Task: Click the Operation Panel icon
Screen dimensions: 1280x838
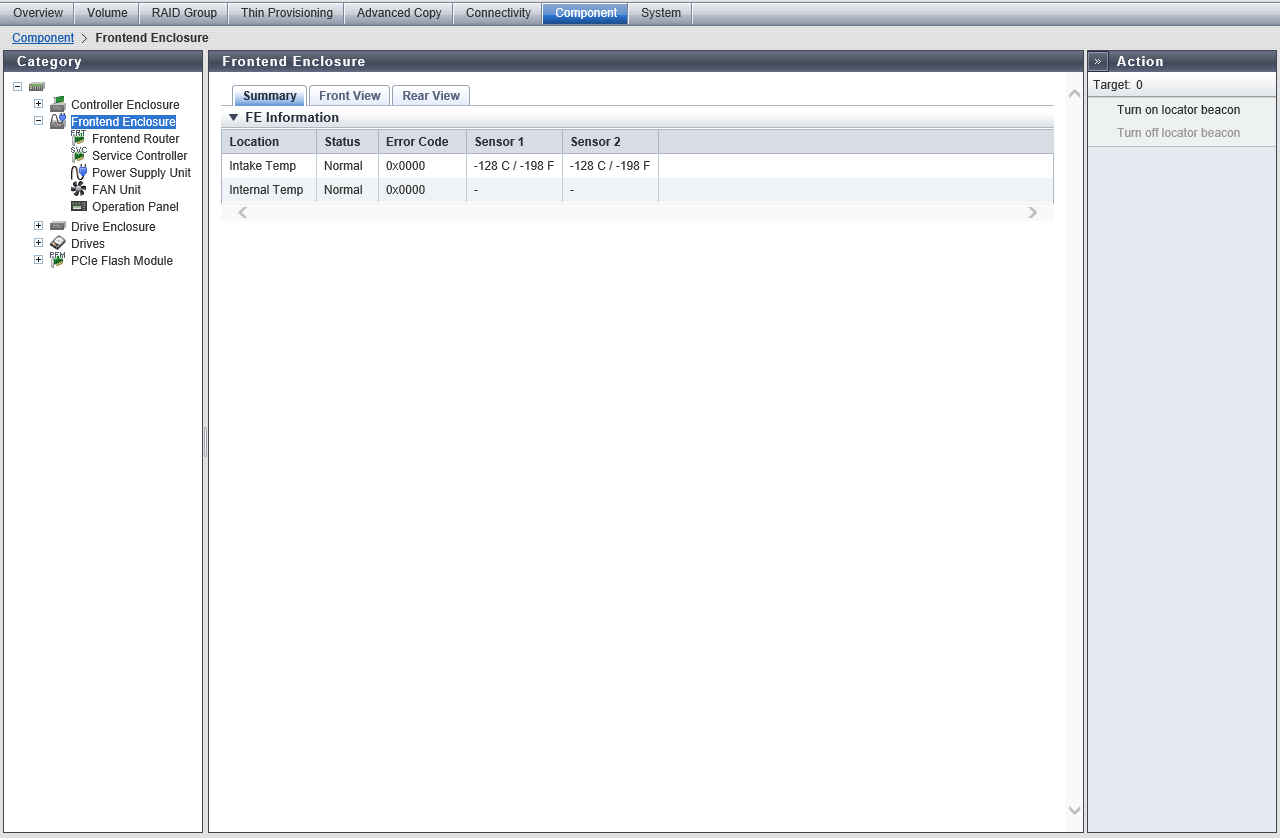Action: tap(79, 206)
